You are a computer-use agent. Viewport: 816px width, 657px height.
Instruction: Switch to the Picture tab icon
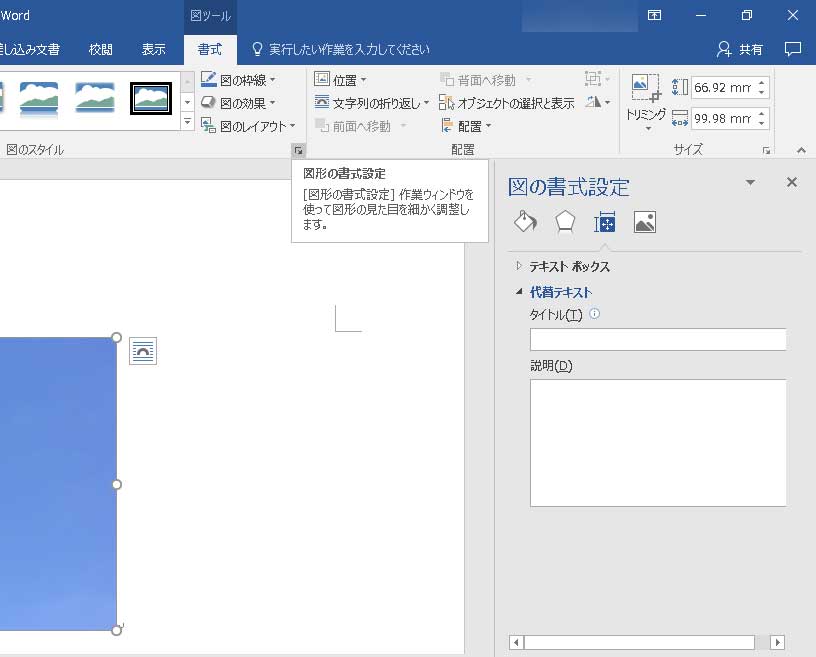(x=645, y=222)
